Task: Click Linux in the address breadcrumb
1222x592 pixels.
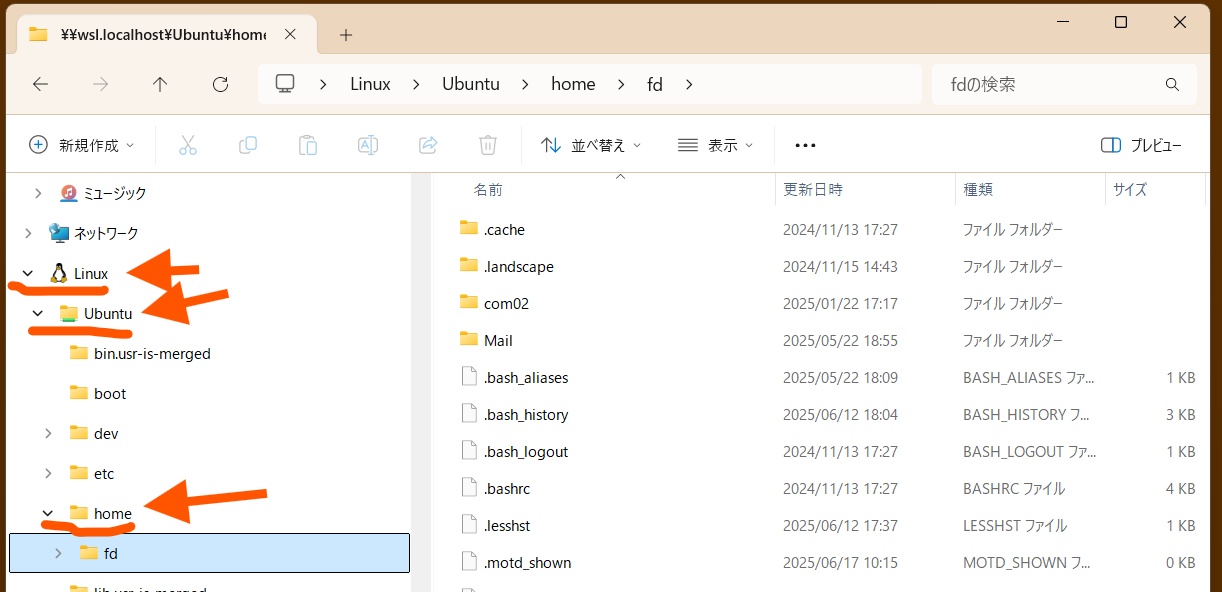Action: pos(370,84)
